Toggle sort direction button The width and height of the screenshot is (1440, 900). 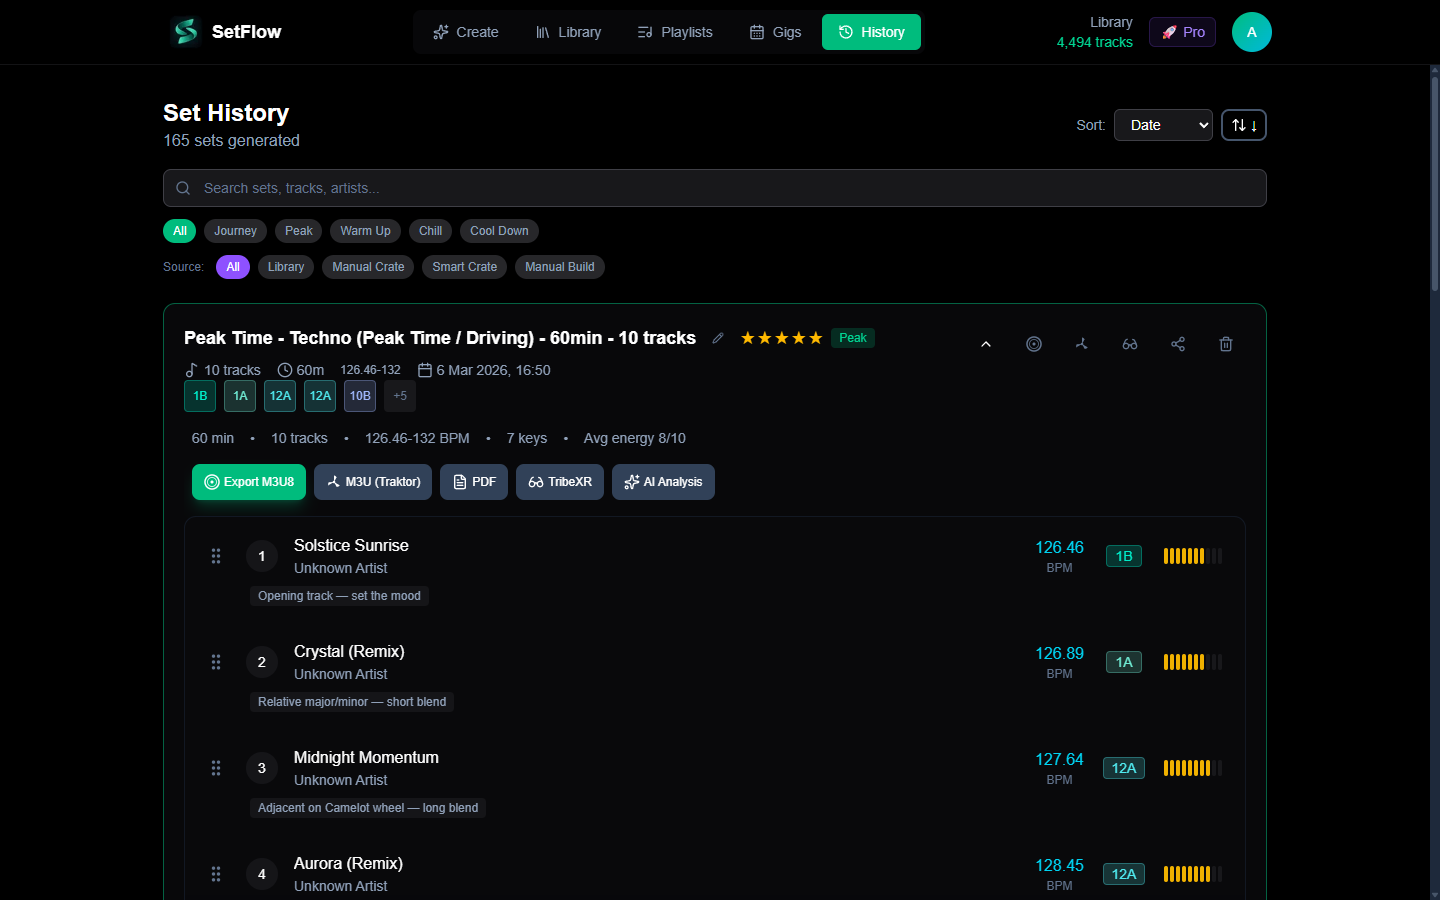pyautogui.click(x=1244, y=125)
